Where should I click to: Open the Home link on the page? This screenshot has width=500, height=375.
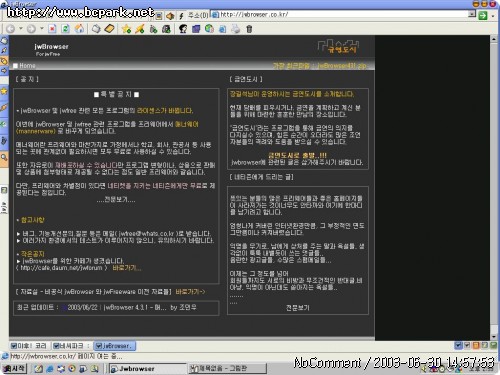[x=27, y=65]
